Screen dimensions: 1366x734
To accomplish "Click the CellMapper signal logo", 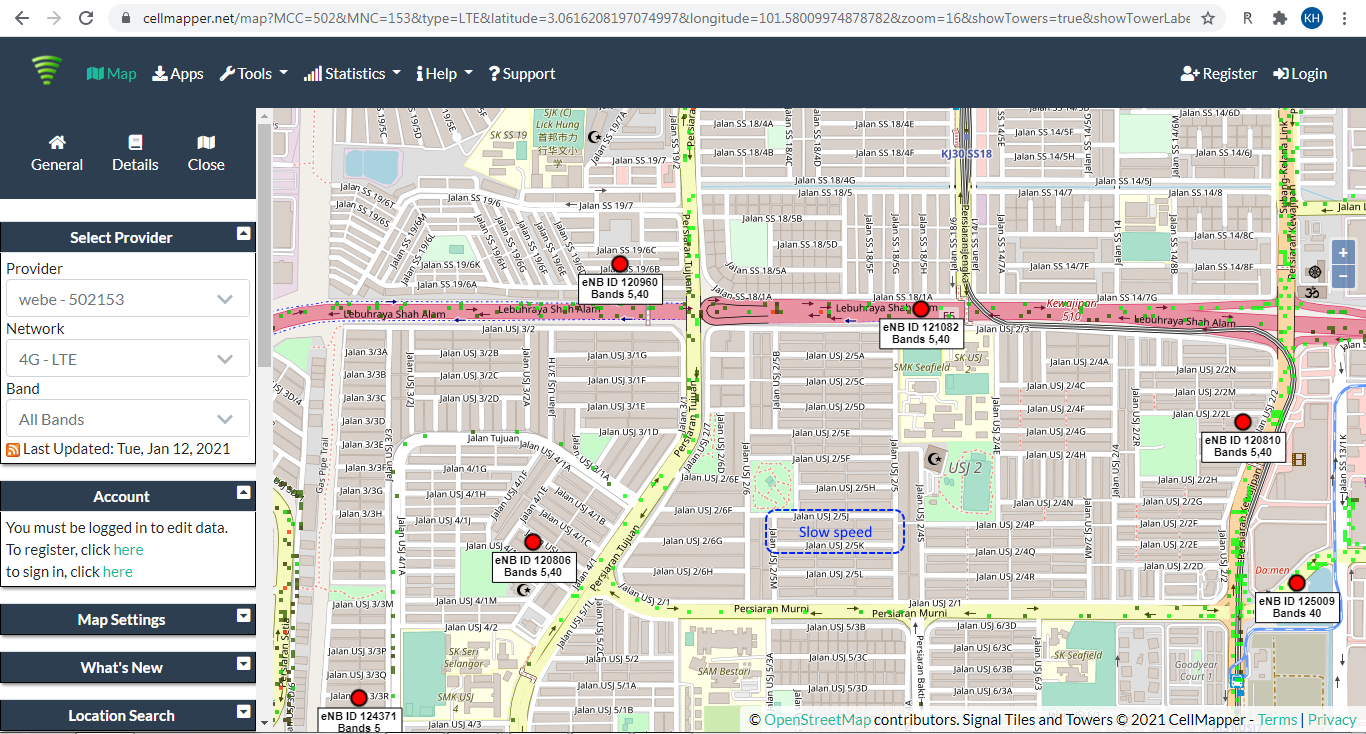I will [x=46, y=71].
